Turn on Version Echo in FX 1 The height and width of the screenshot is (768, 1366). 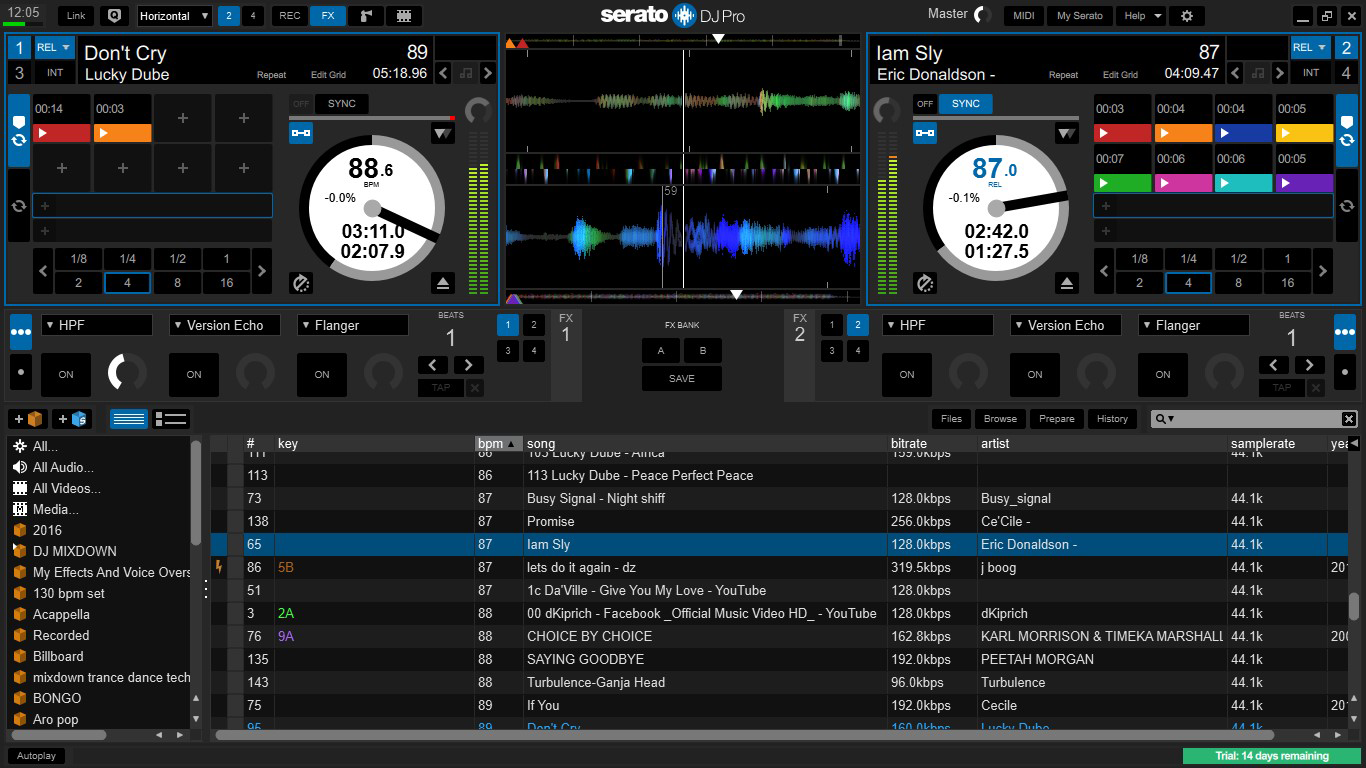[194, 375]
